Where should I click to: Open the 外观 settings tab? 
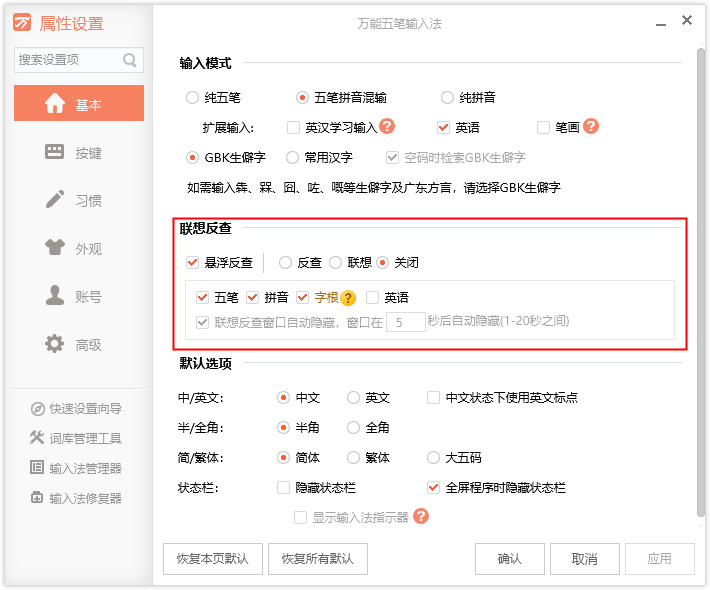click(78, 249)
